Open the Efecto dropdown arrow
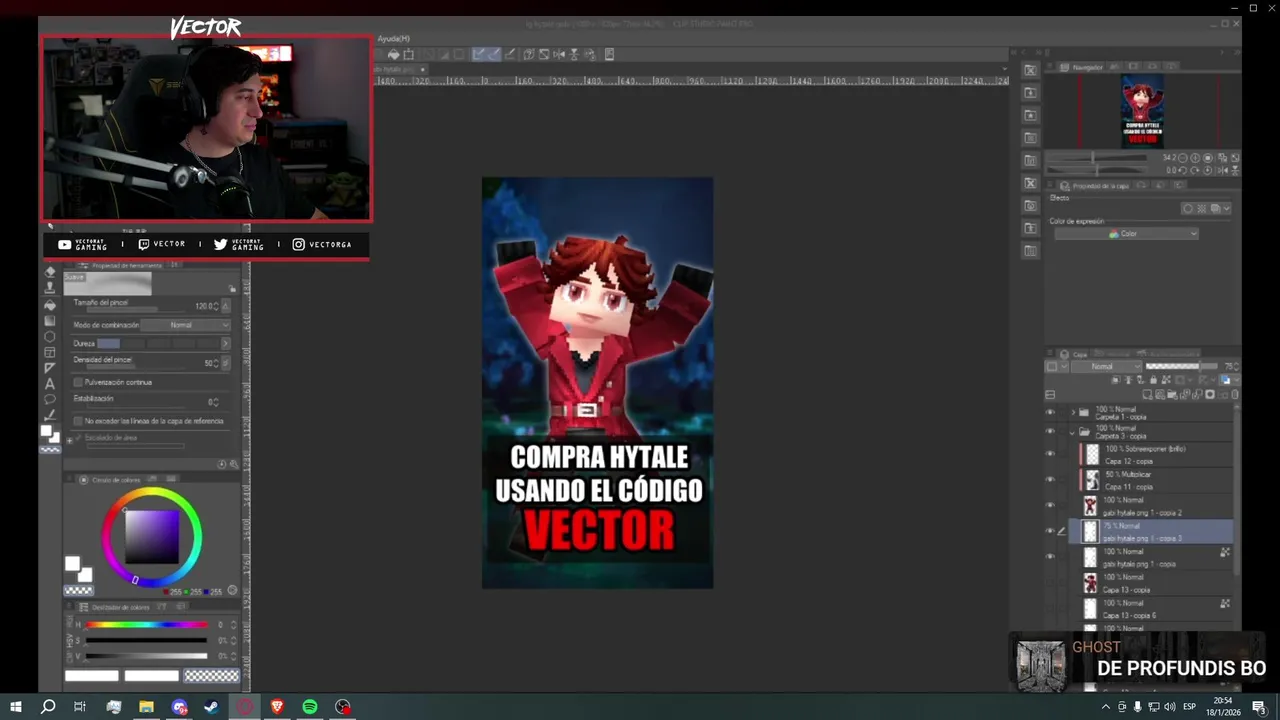This screenshot has height=720, width=1280. pyautogui.click(x=1226, y=208)
